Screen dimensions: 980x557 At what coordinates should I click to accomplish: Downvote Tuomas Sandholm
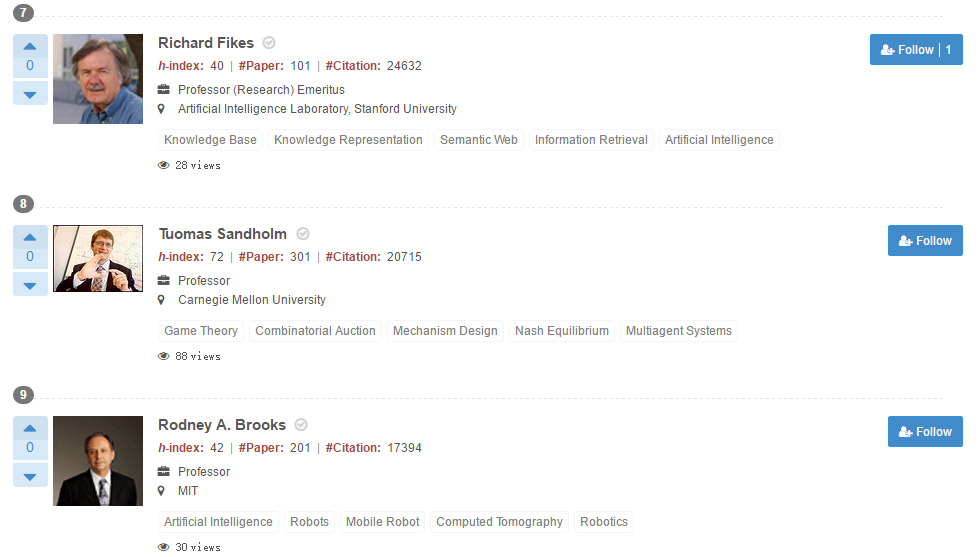[30, 284]
